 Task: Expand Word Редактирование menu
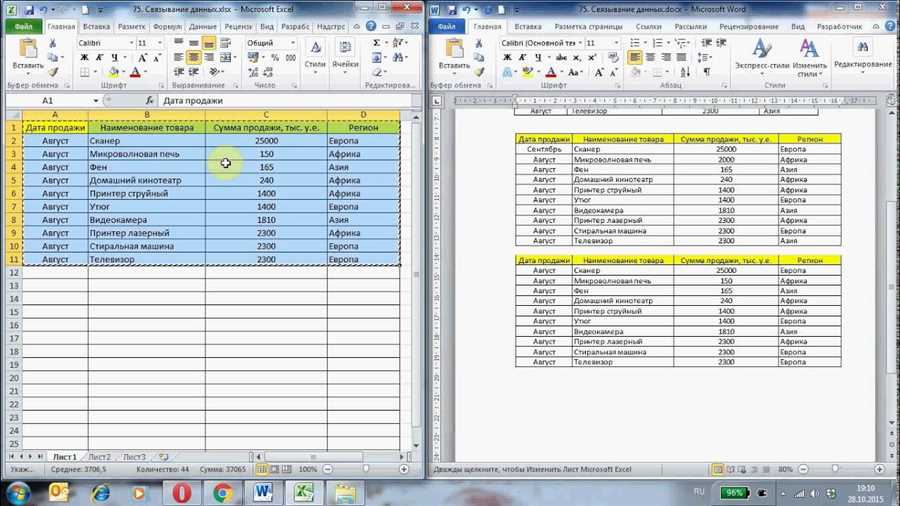[863, 56]
